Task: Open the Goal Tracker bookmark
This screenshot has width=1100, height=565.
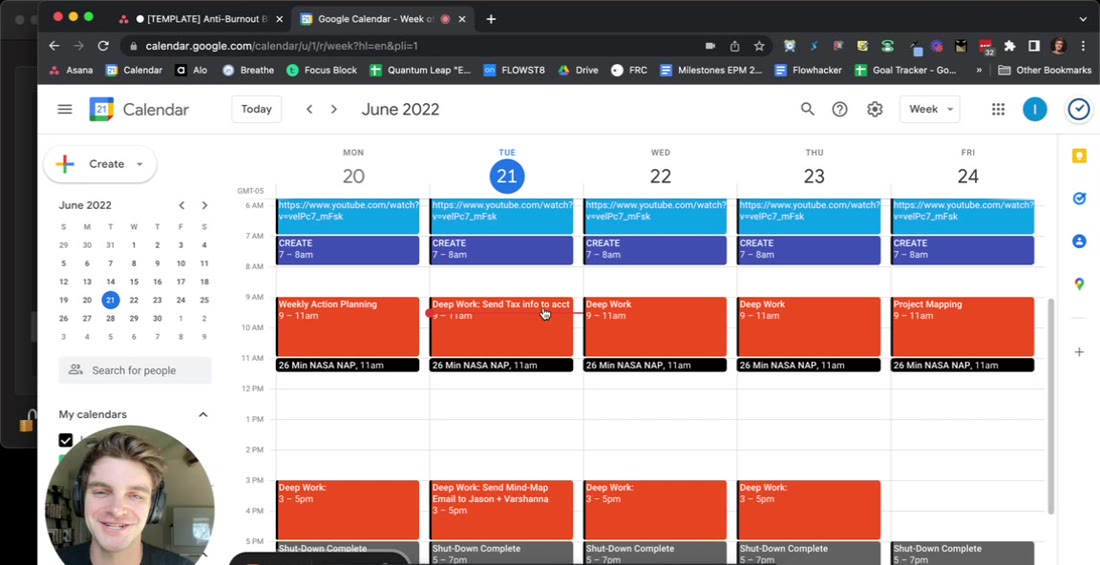Action: 906,70
